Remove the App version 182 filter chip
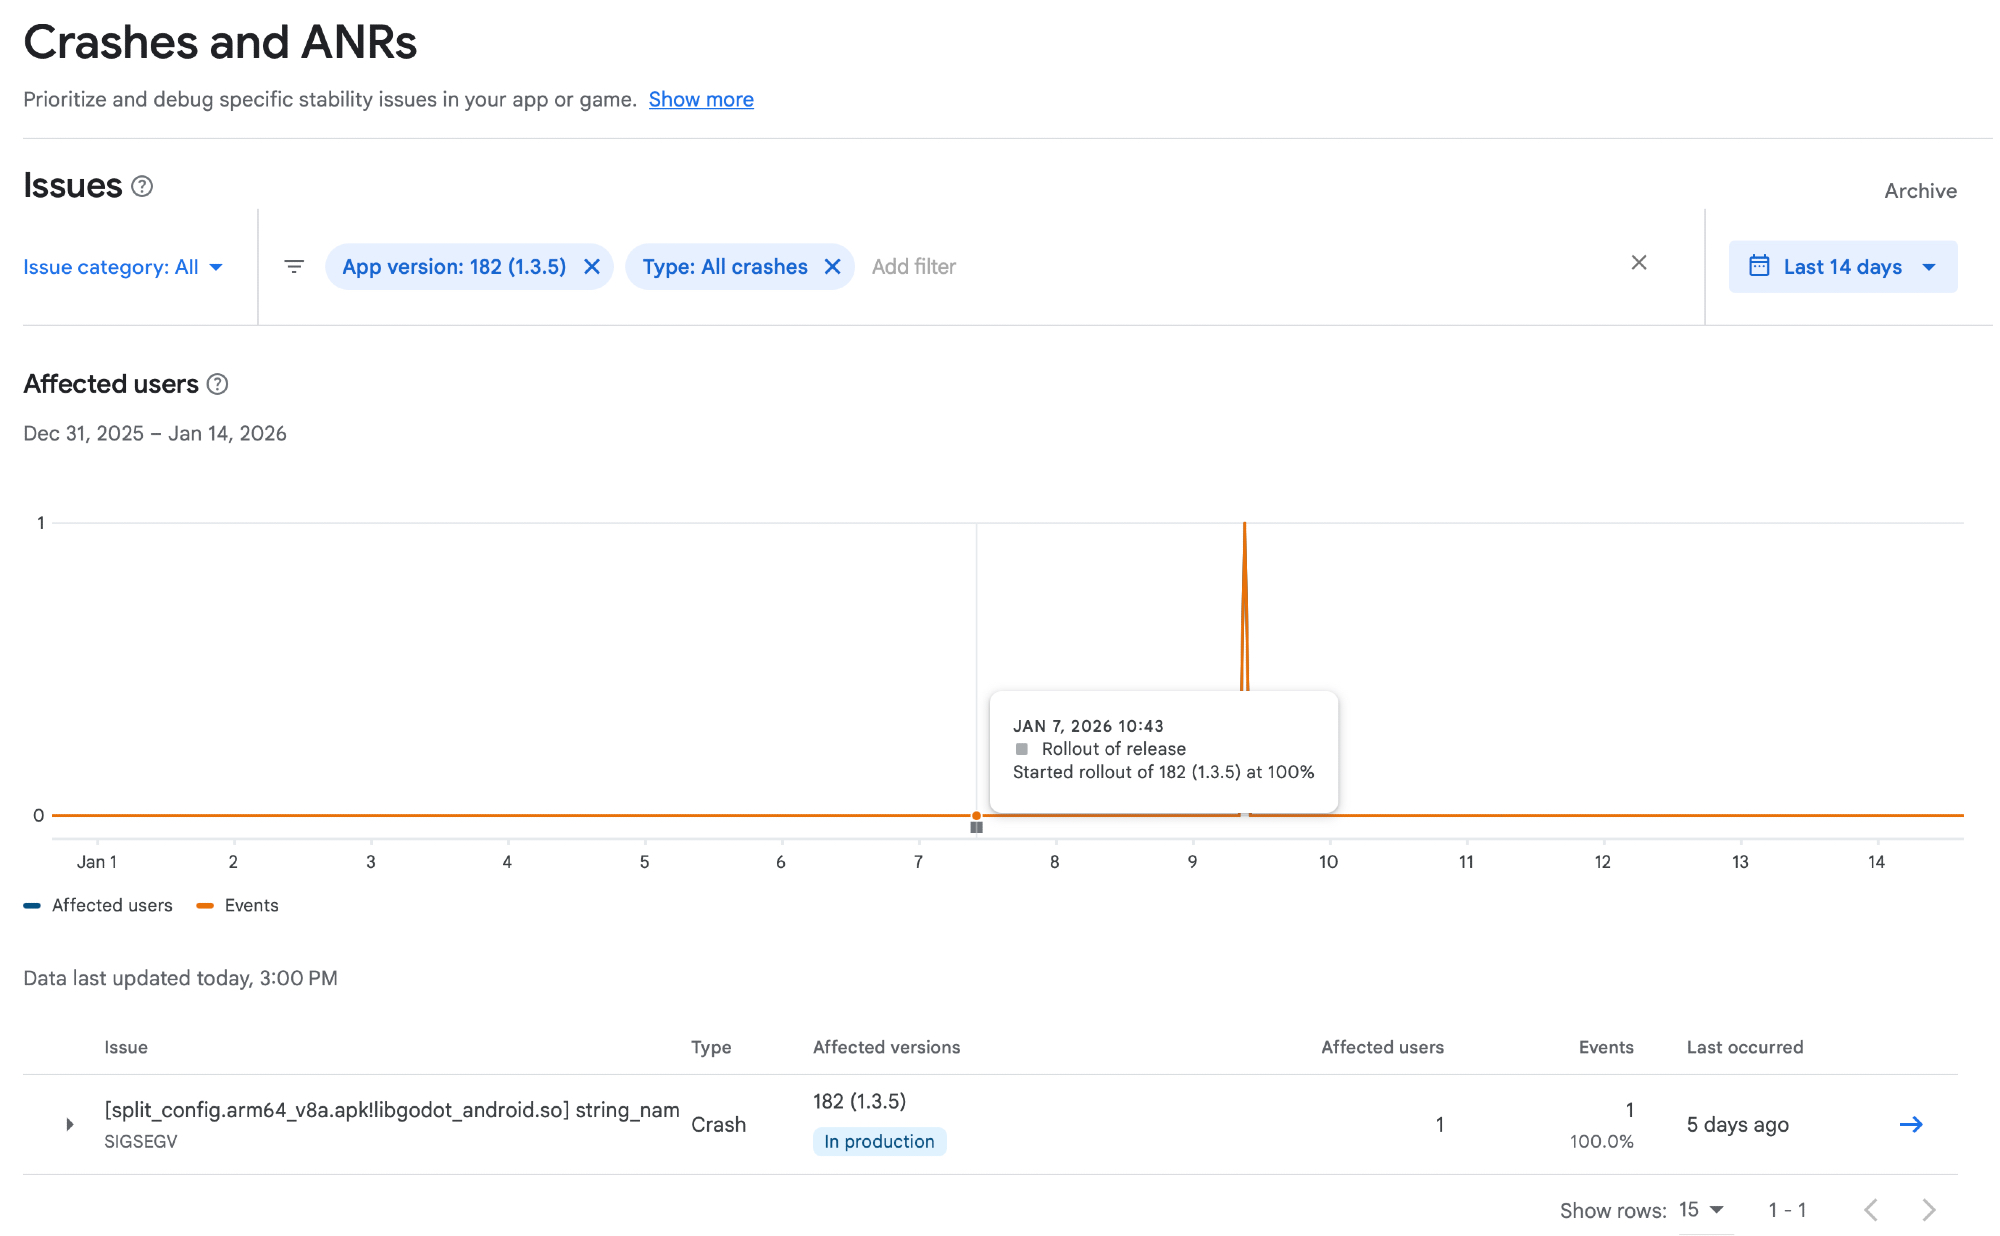 pos(592,267)
